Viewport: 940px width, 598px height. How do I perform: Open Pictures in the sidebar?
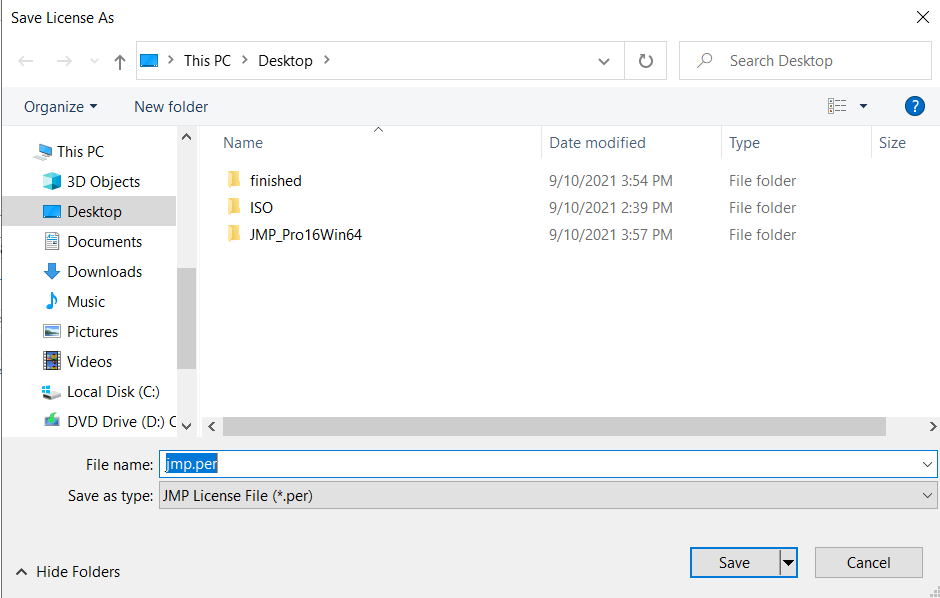pyautogui.click(x=92, y=331)
